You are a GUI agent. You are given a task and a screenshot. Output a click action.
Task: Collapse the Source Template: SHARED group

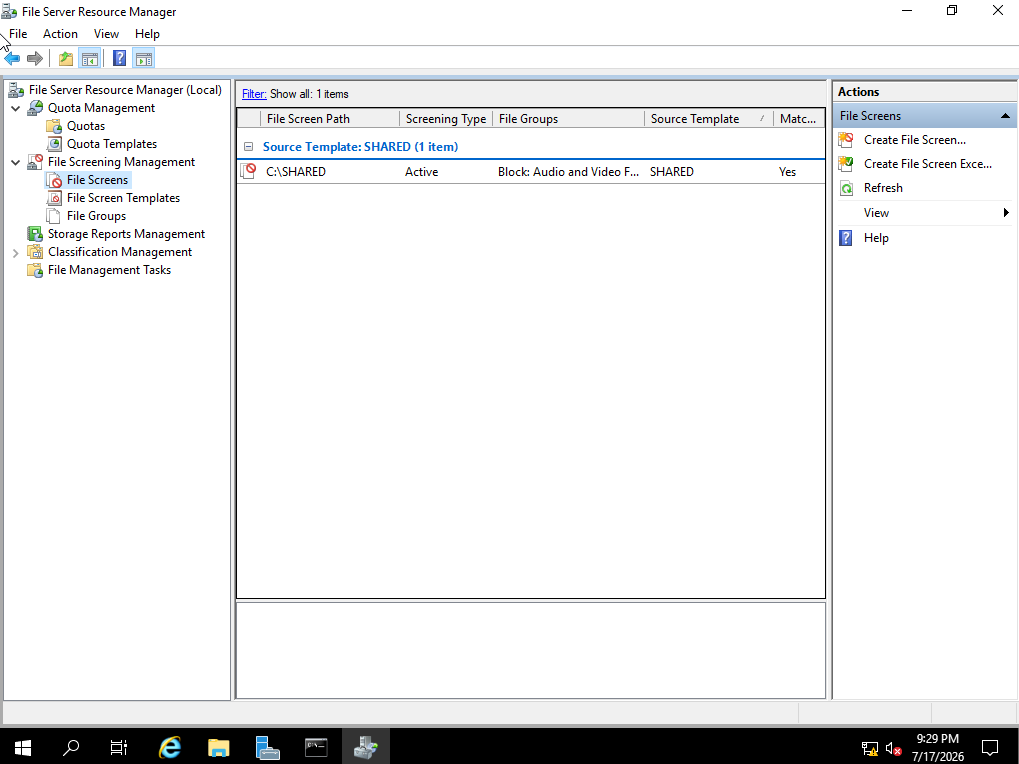248,147
